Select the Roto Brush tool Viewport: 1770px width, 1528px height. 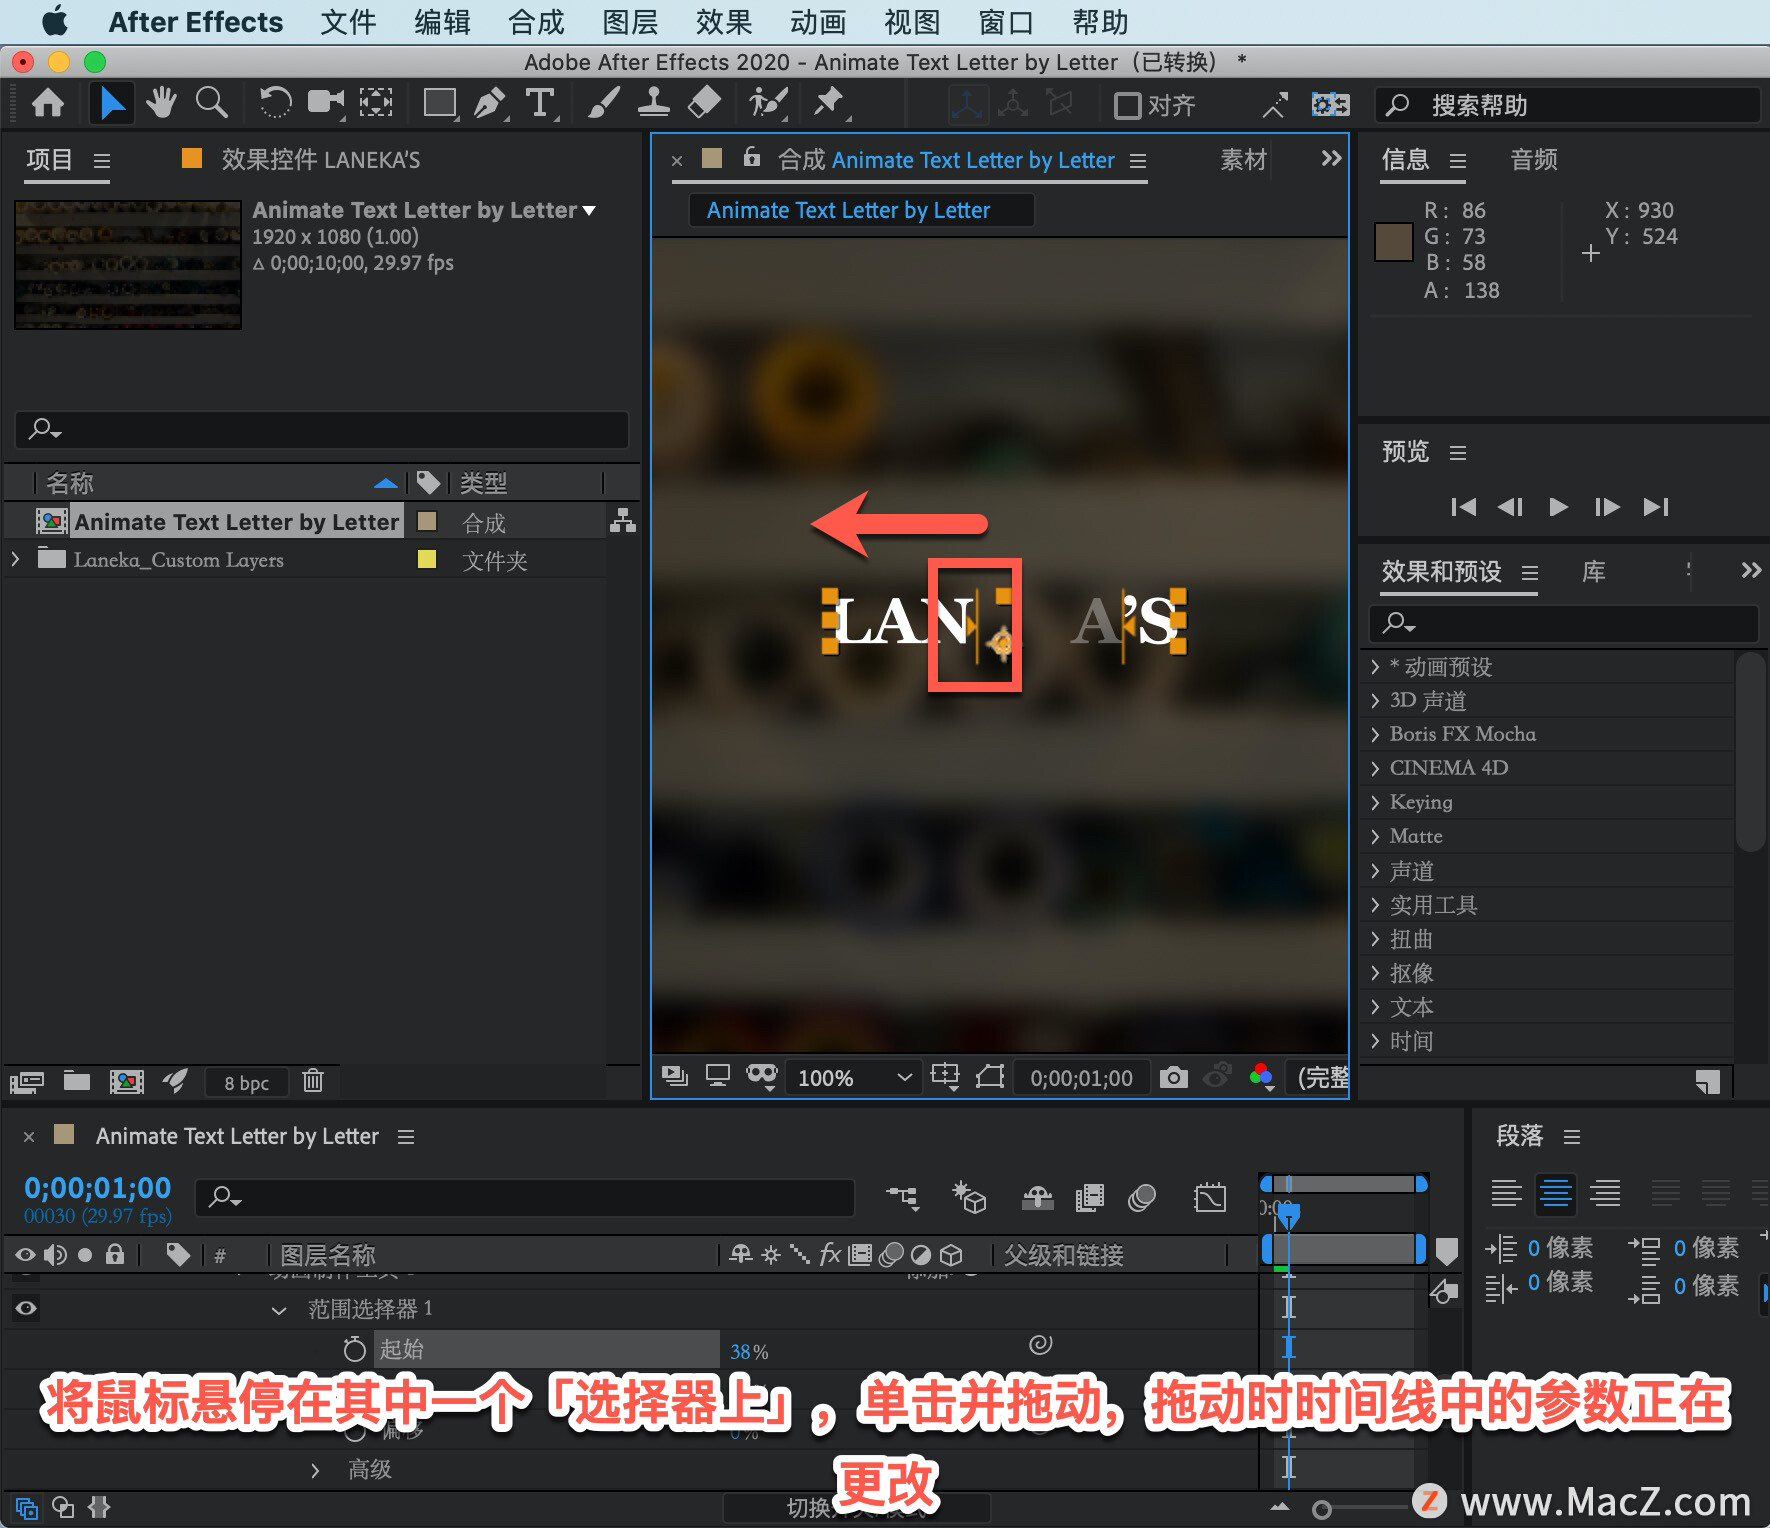click(768, 103)
